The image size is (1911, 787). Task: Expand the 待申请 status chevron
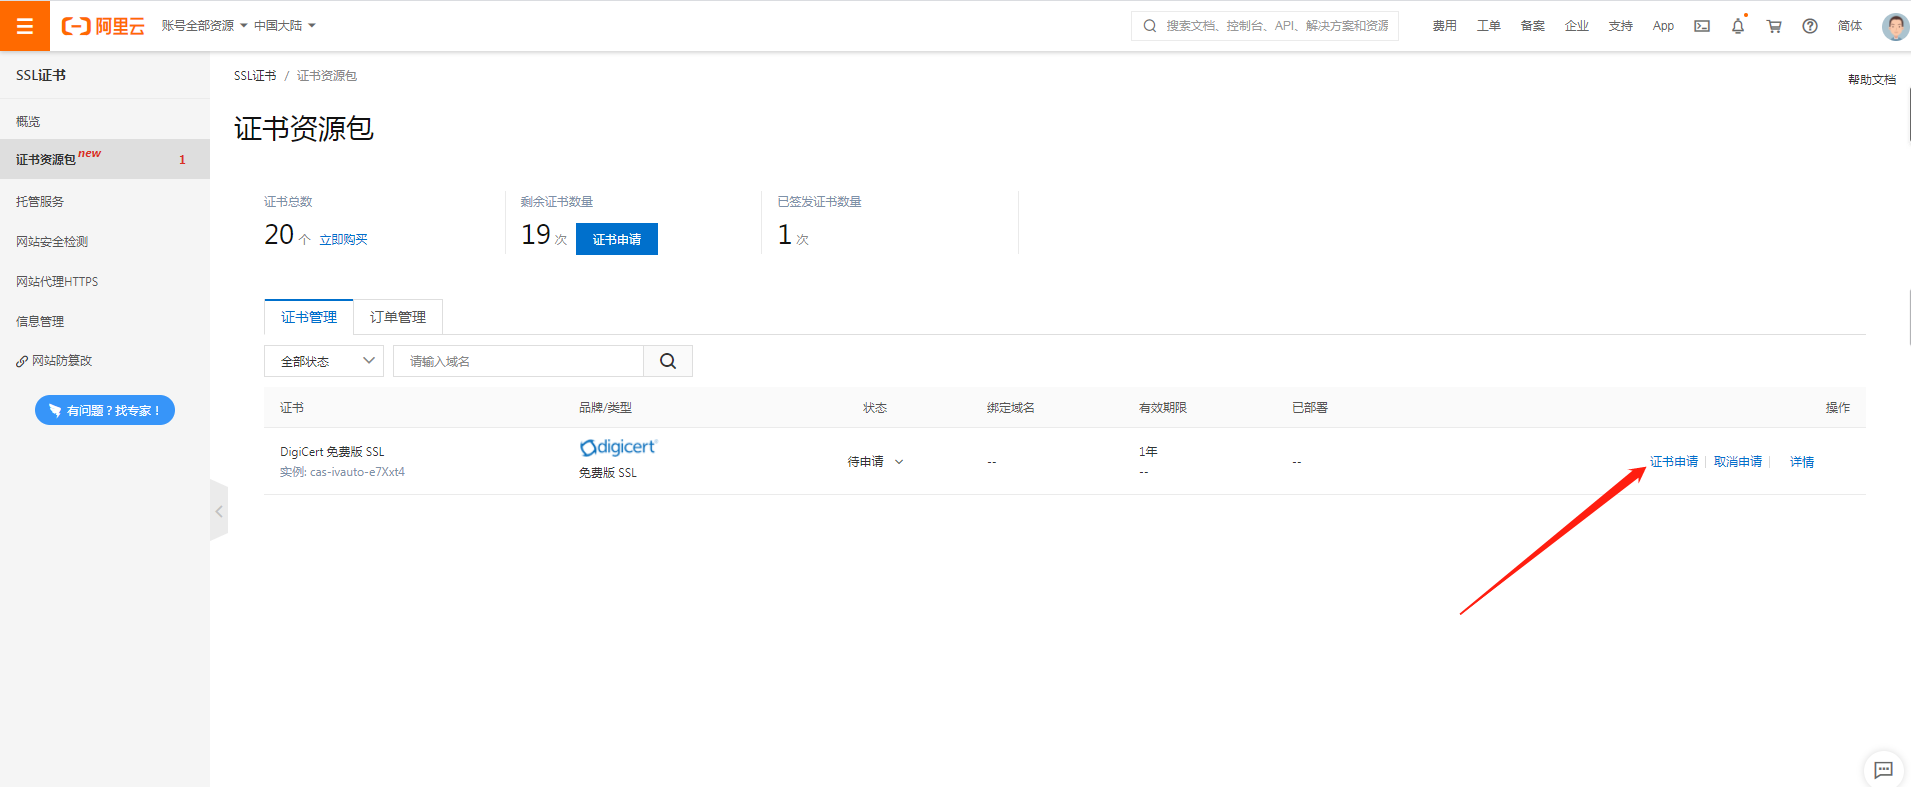point(899,462)
